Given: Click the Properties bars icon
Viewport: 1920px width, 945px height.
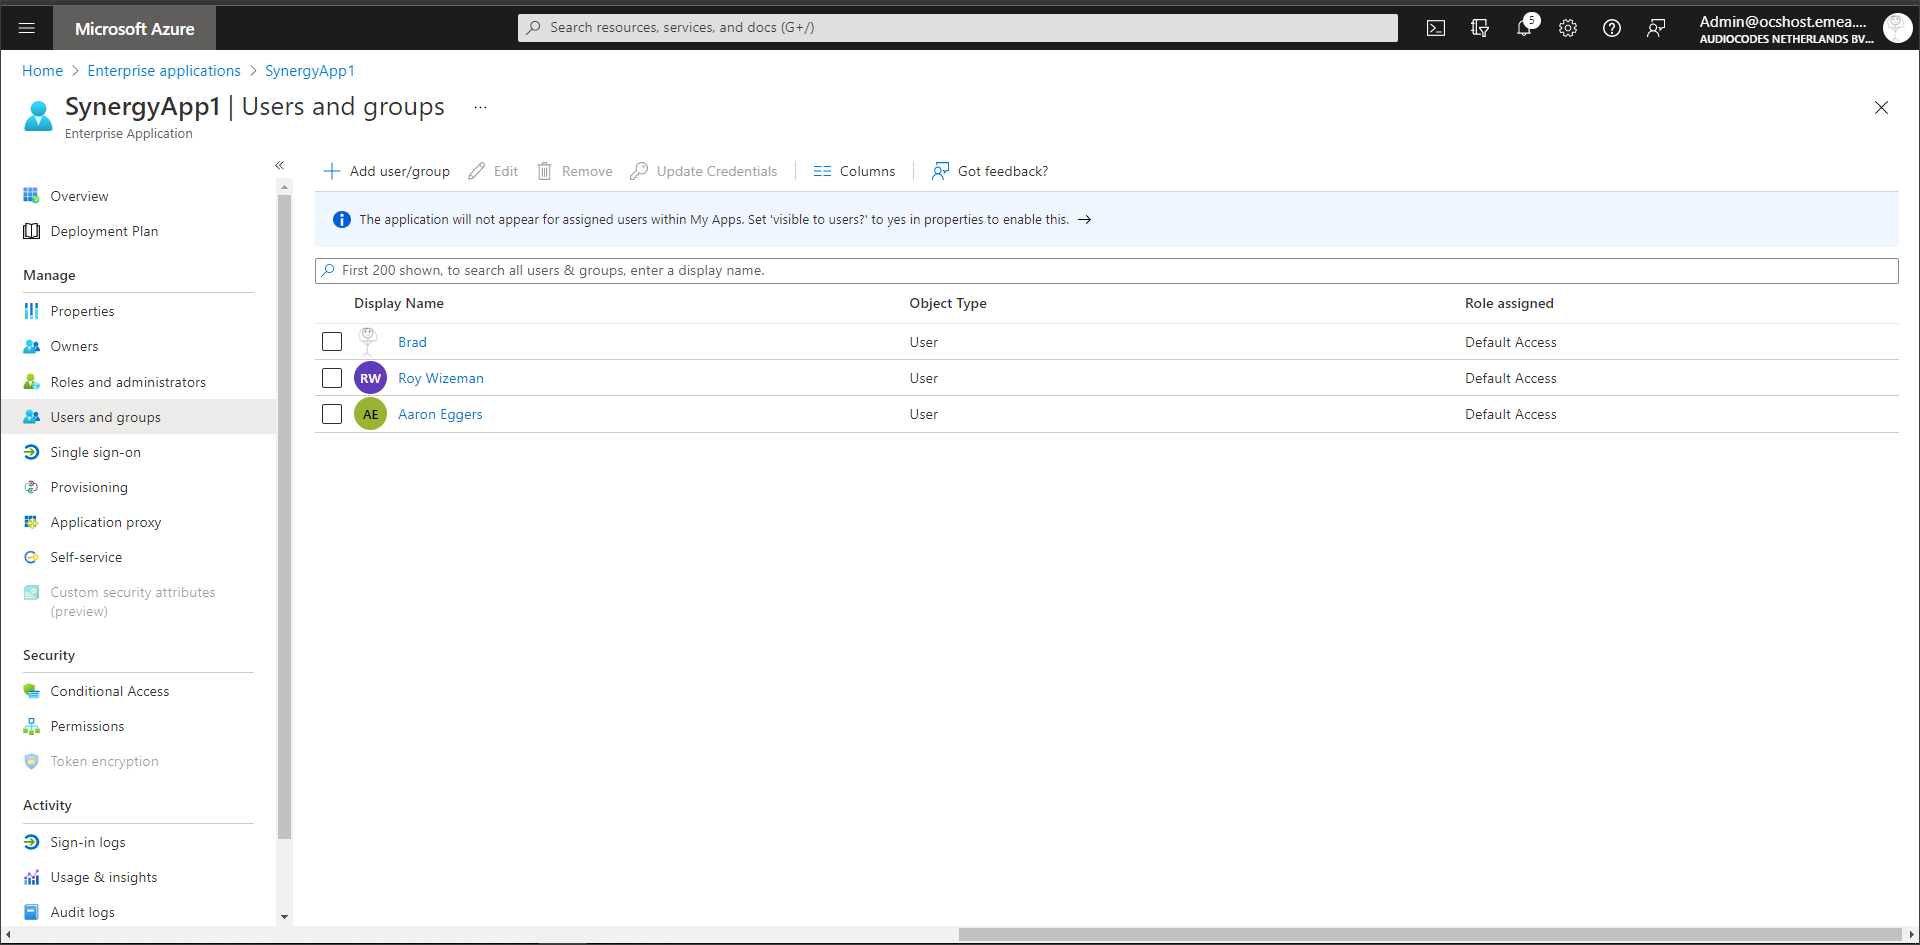Looking at the screenshot, I should (31, 311).
